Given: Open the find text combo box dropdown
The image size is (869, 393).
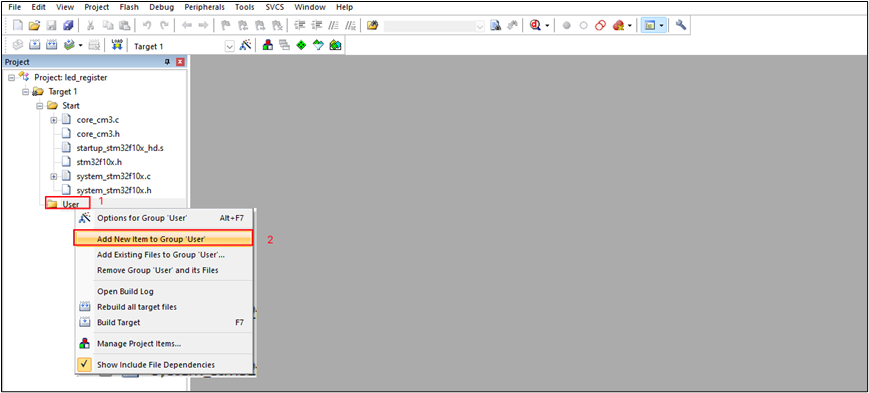Looking at the screenshot, I should tap(479, 26).
